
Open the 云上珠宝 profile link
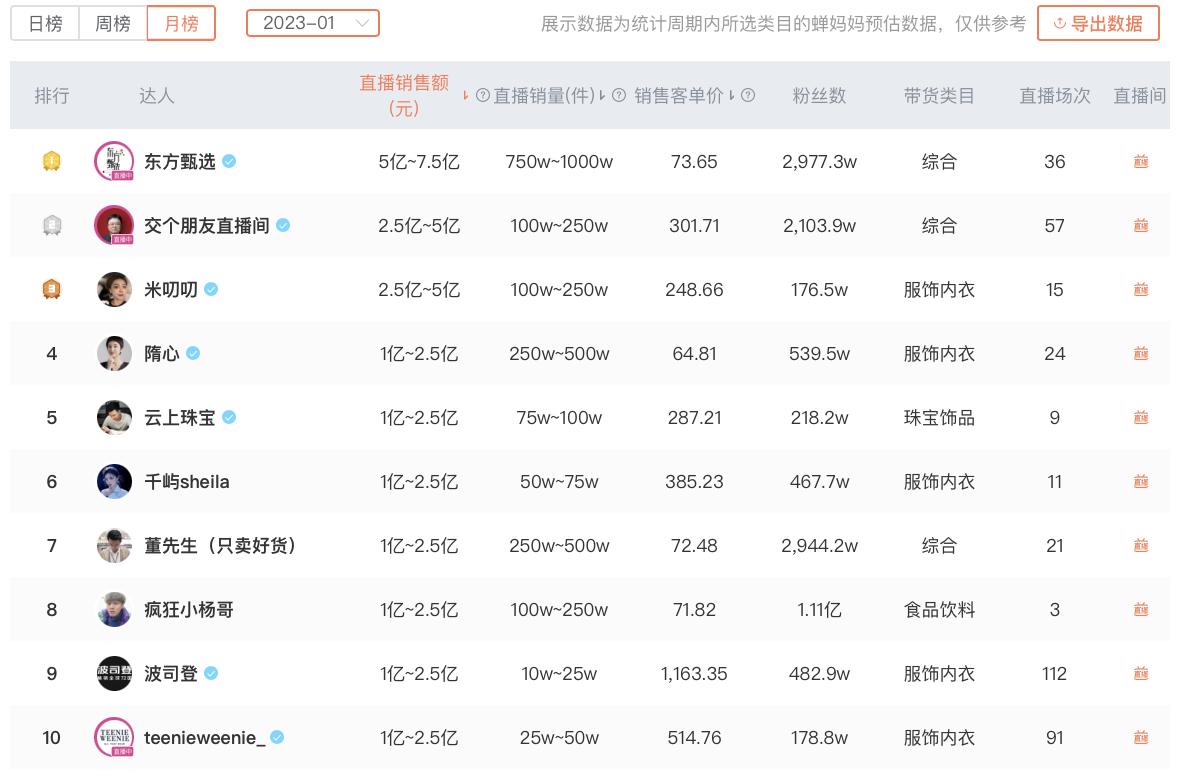click(x=180, y=417)
